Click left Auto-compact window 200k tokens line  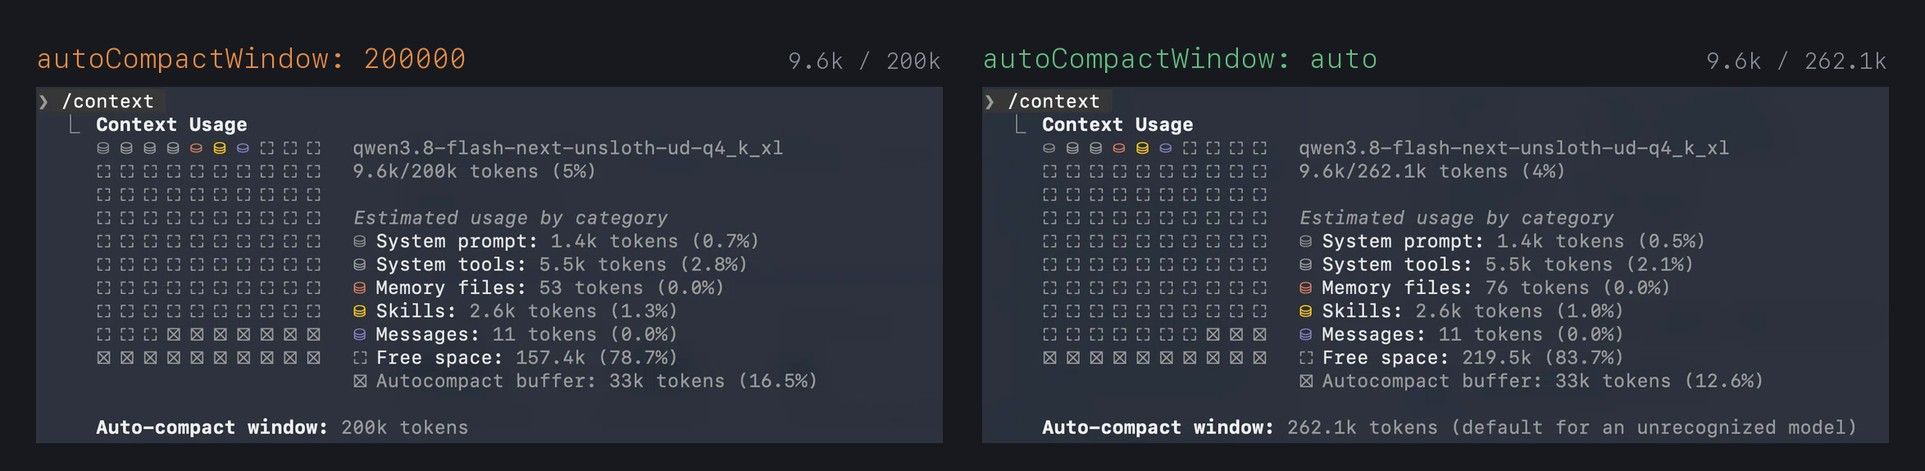click(x=282, y=428)
